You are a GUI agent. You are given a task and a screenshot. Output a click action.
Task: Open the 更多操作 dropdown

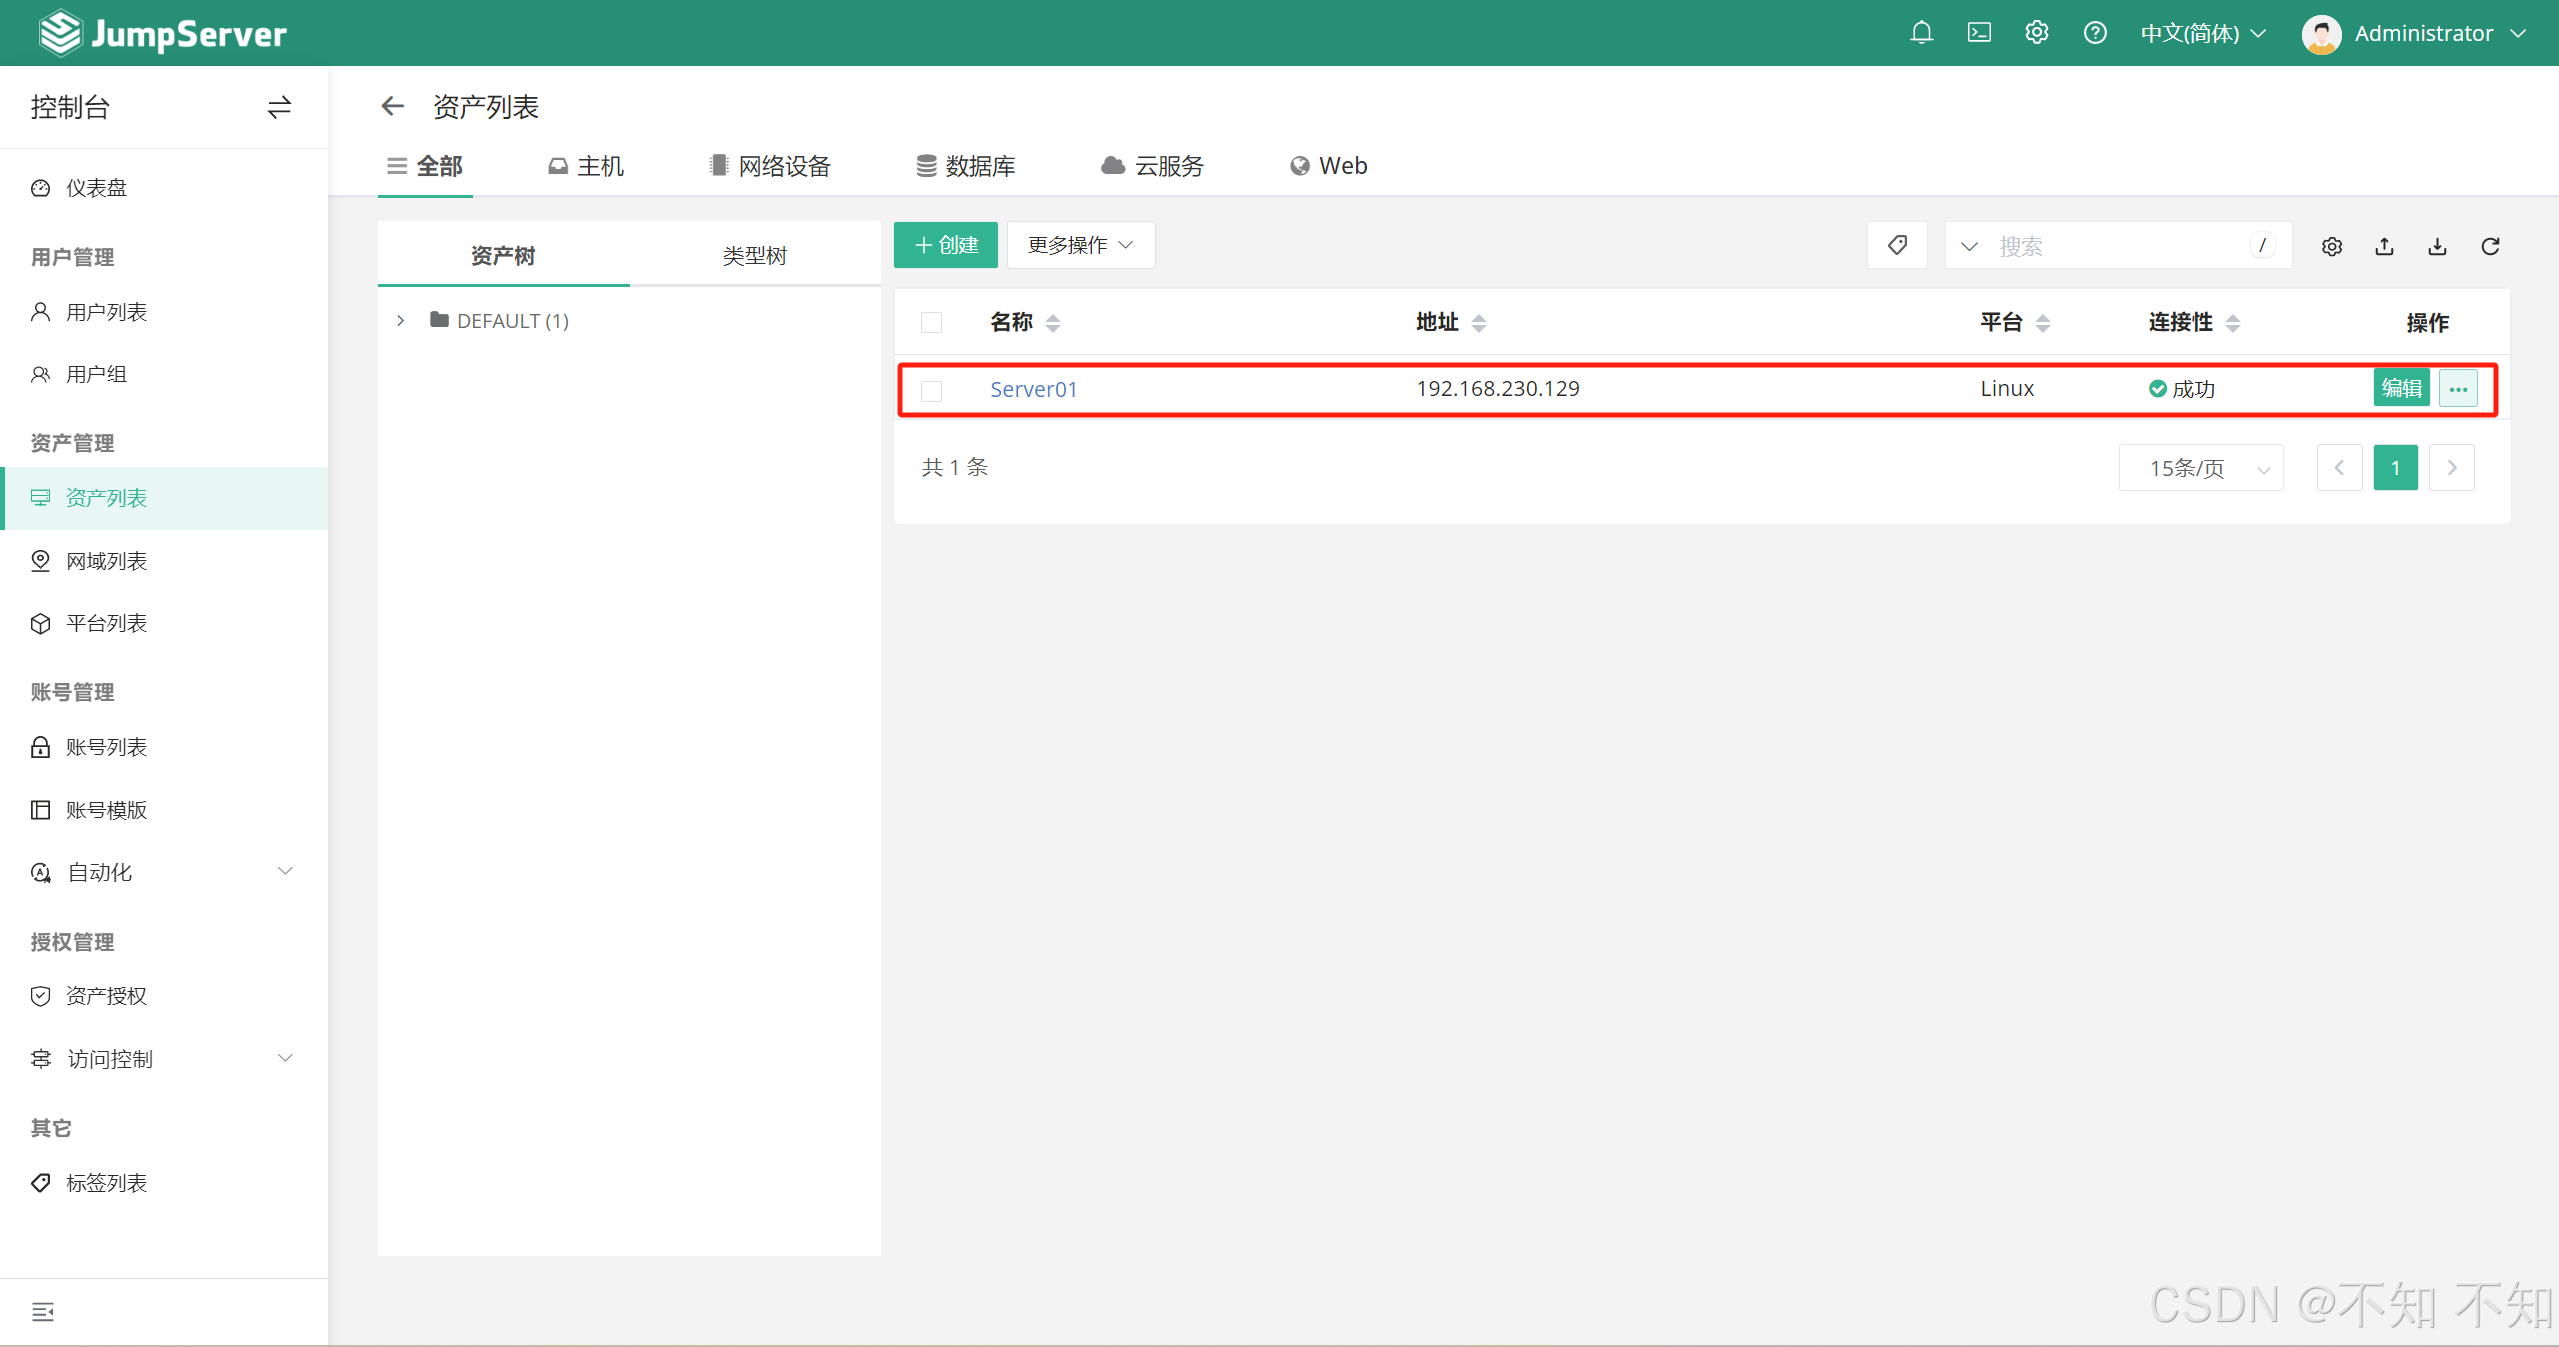point(1080,245)
